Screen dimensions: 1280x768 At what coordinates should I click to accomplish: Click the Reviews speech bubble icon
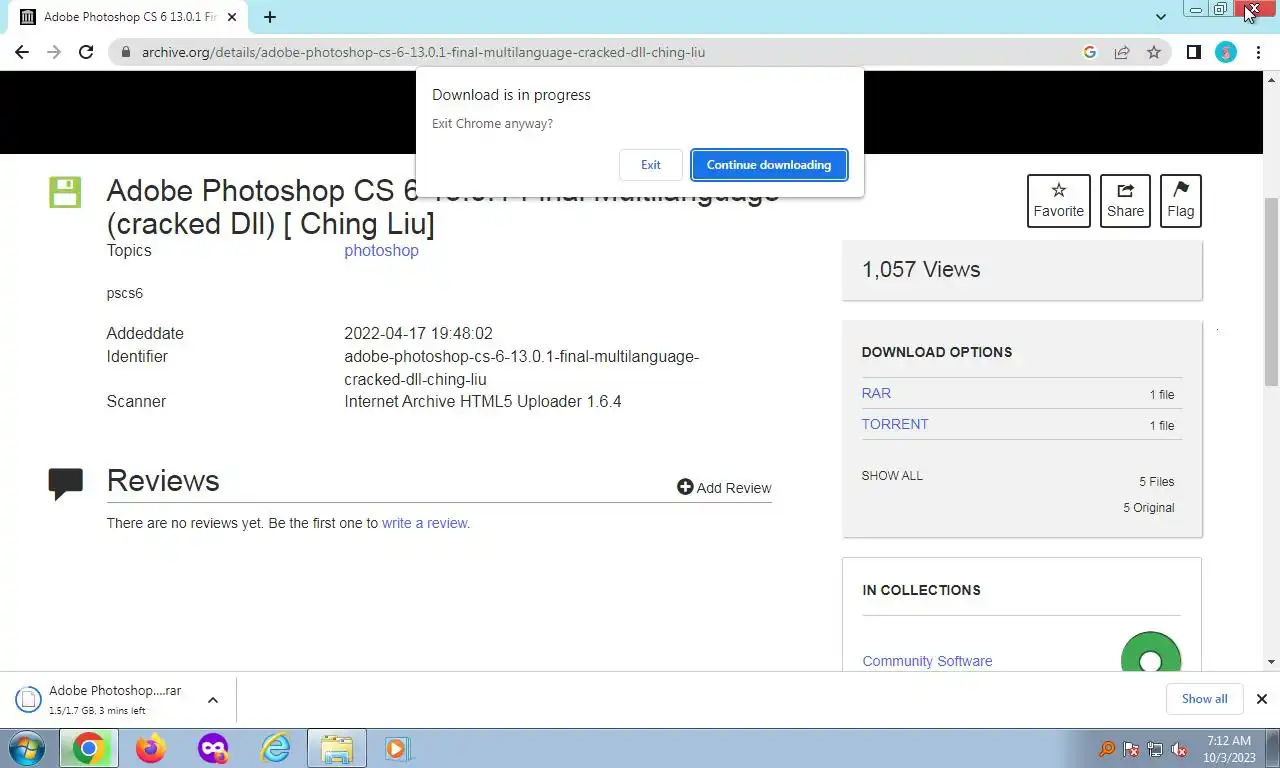coord(65,483)
